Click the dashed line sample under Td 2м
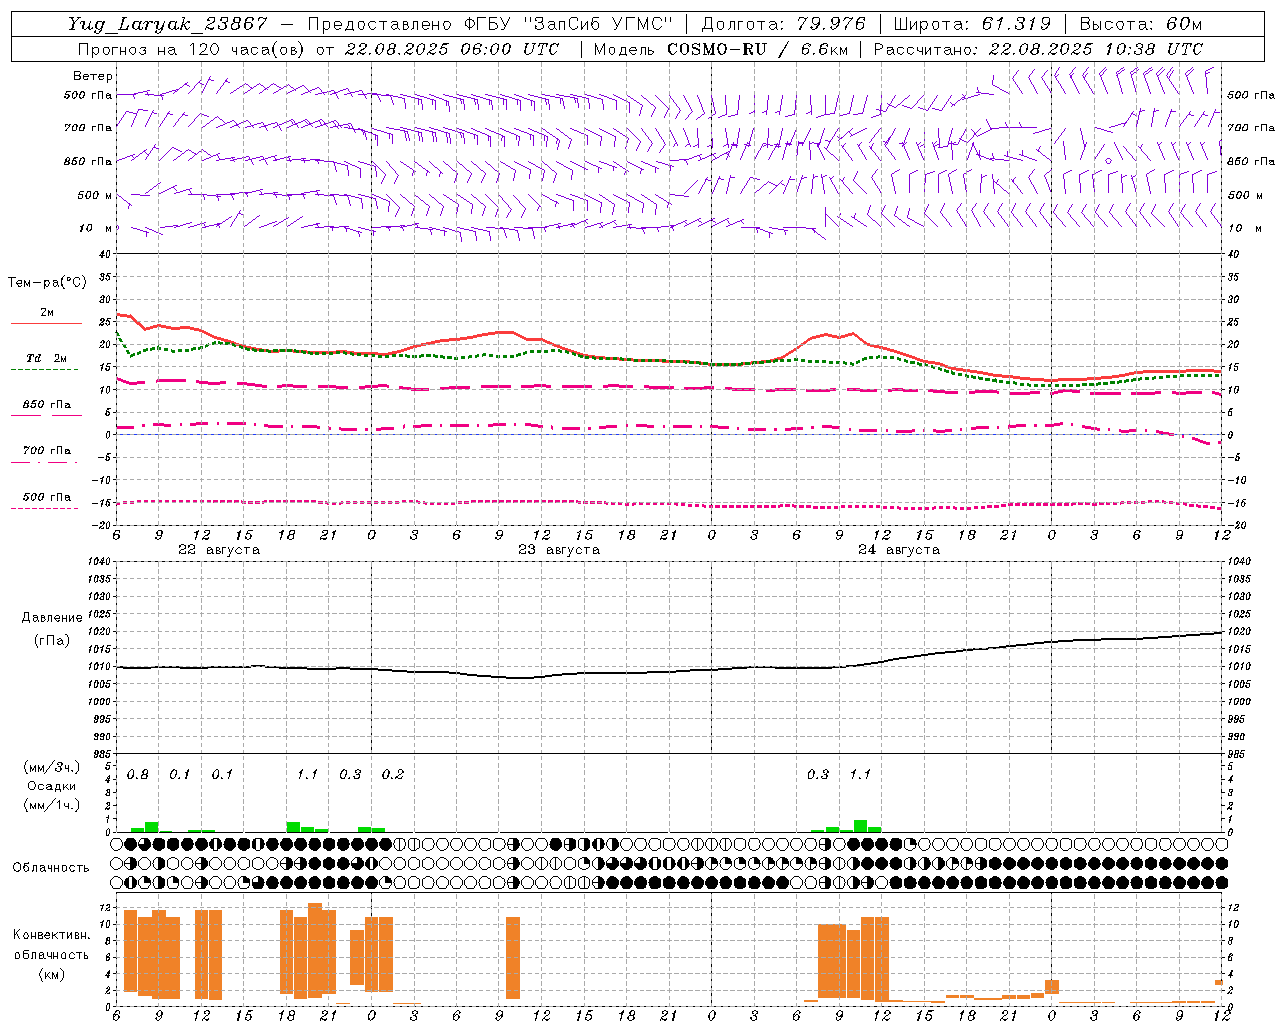The height and width of the screenshot is (1024, 1280). 45,369
